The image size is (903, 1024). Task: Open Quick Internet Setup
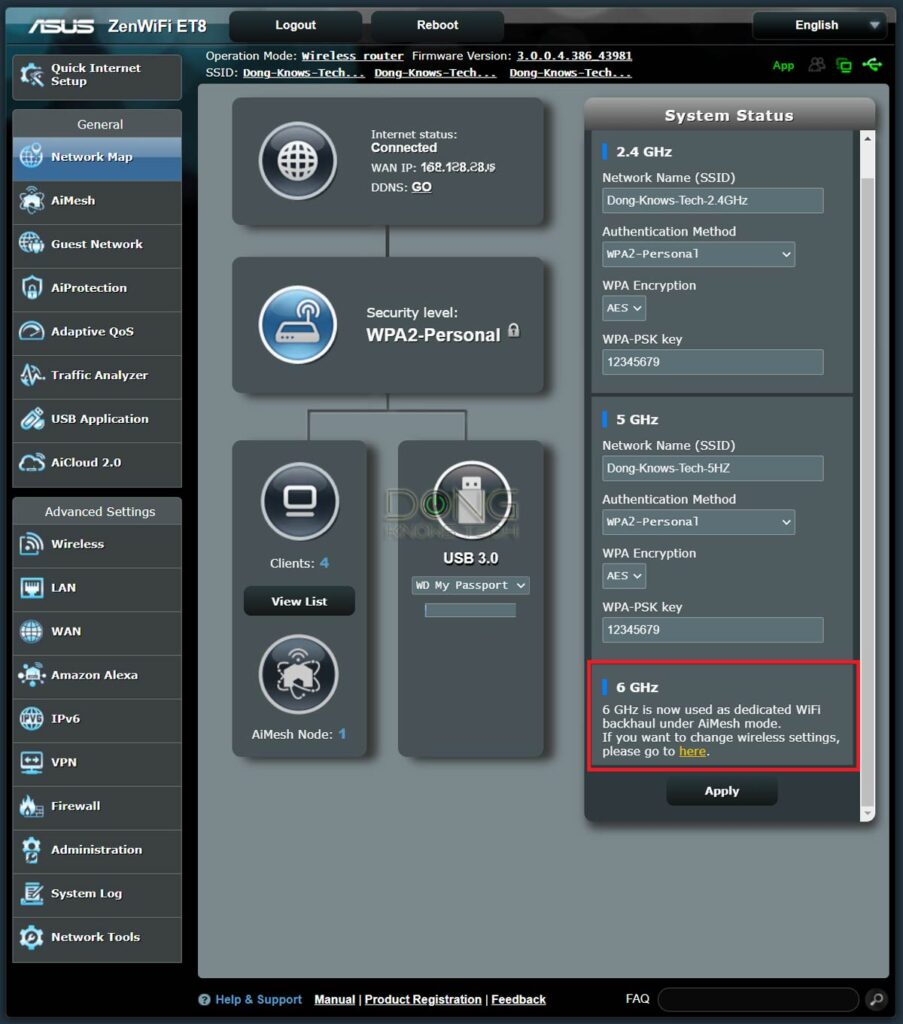[97, 76]
